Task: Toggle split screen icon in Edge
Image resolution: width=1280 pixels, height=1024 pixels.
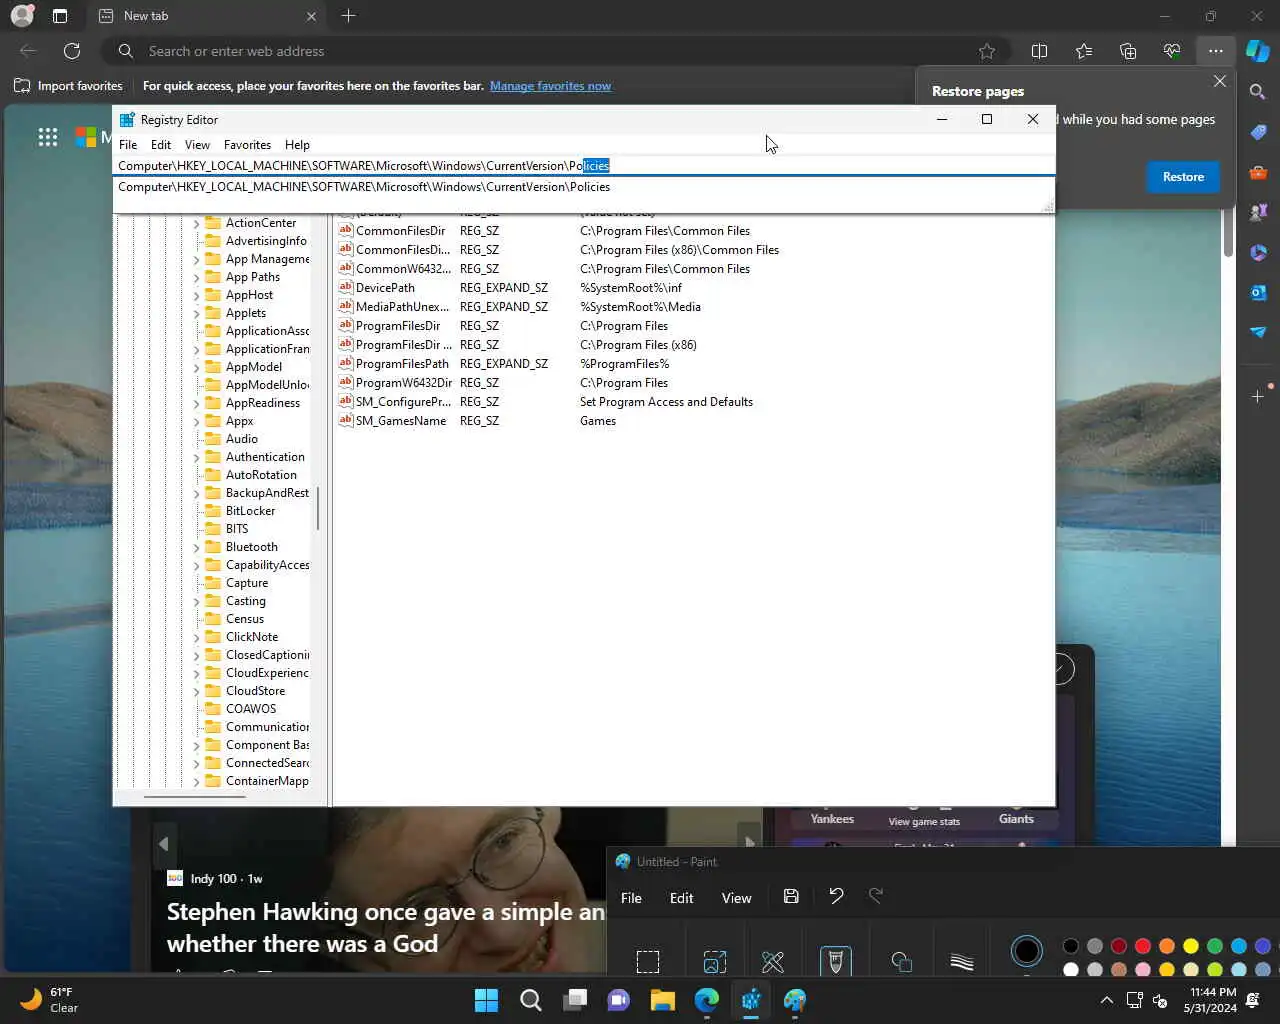Action: tap(1039, 51)
